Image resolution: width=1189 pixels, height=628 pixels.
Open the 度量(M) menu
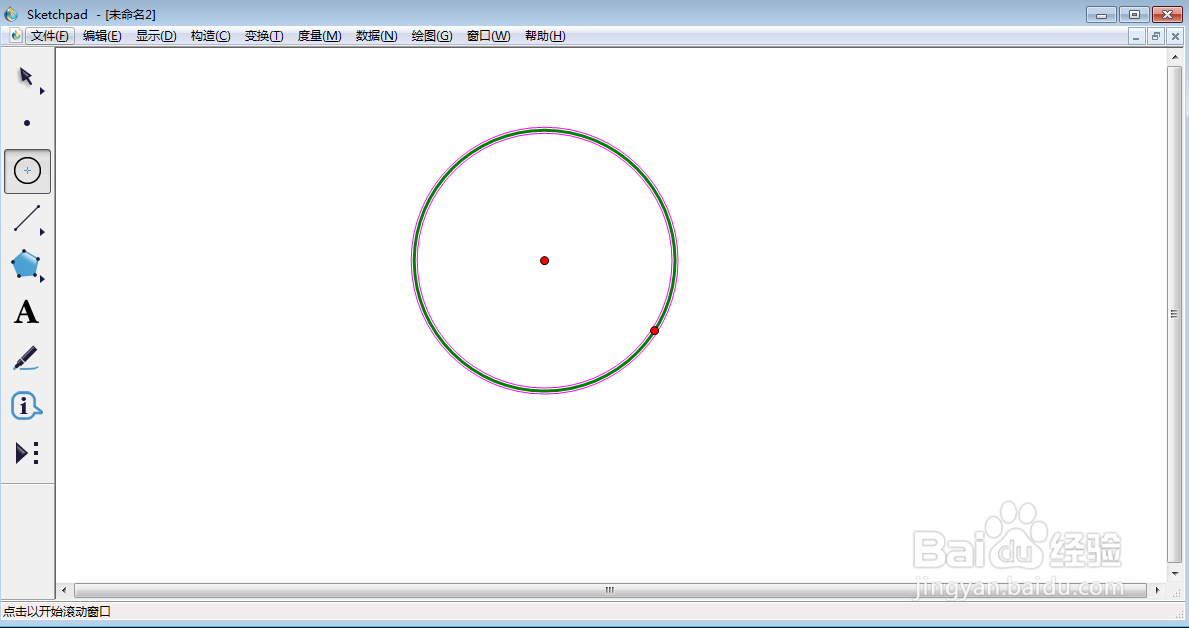click(319, 36)
